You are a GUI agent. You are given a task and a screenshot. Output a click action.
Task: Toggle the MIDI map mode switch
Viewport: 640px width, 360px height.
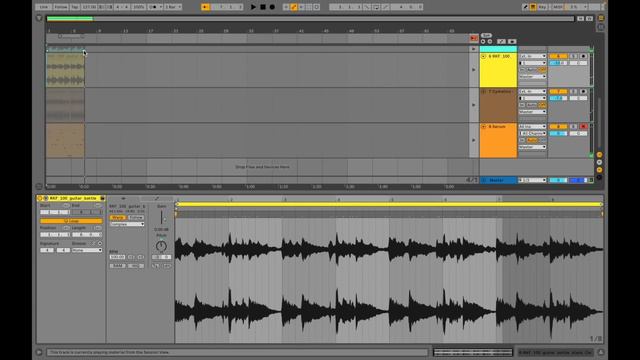coord(557,7)
